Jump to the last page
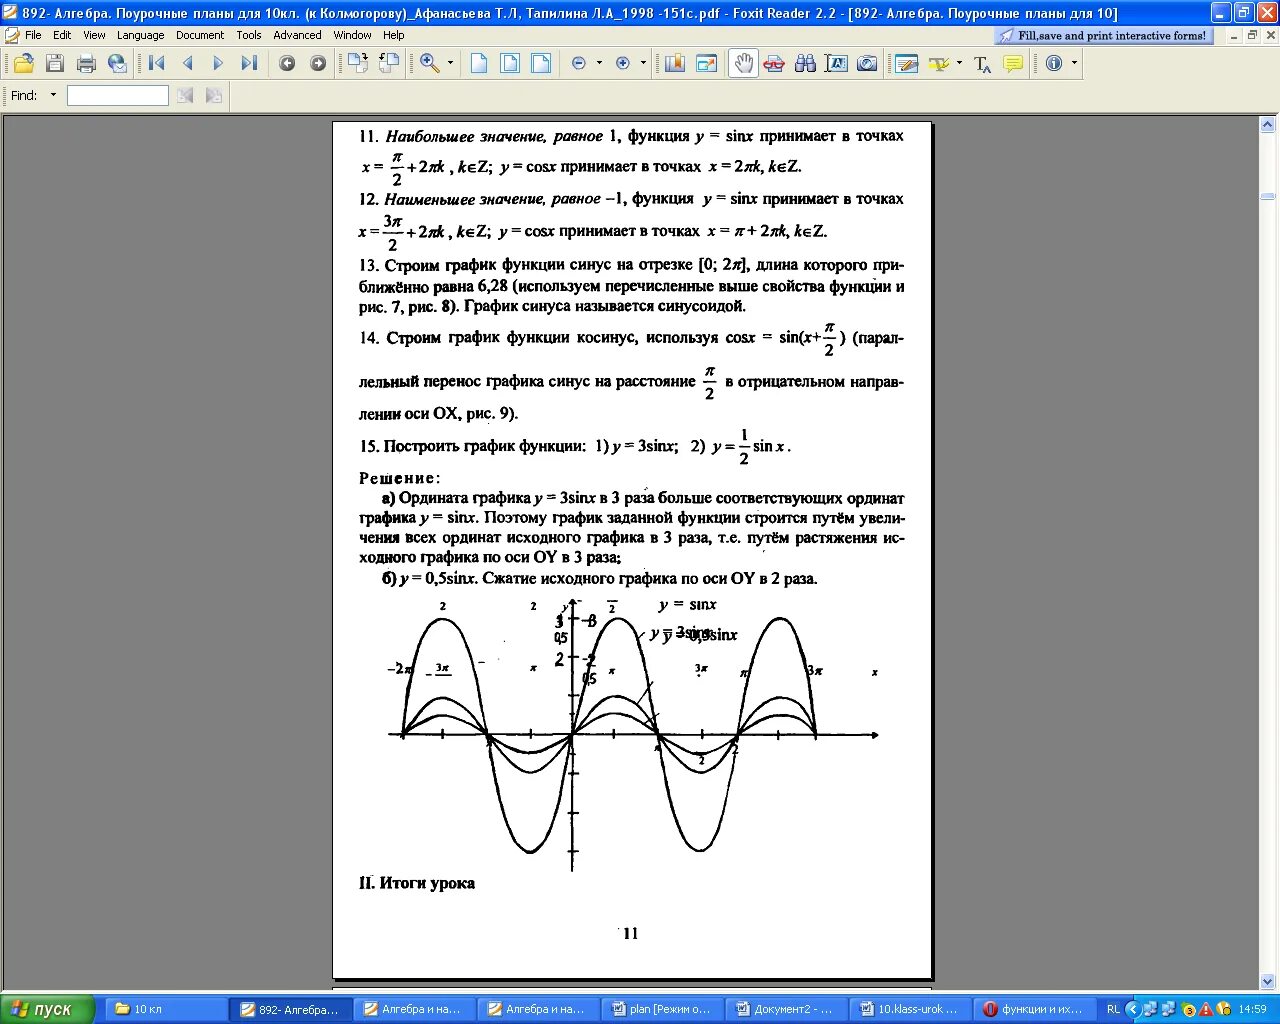 pyautogui.click(x=249, y=63)
